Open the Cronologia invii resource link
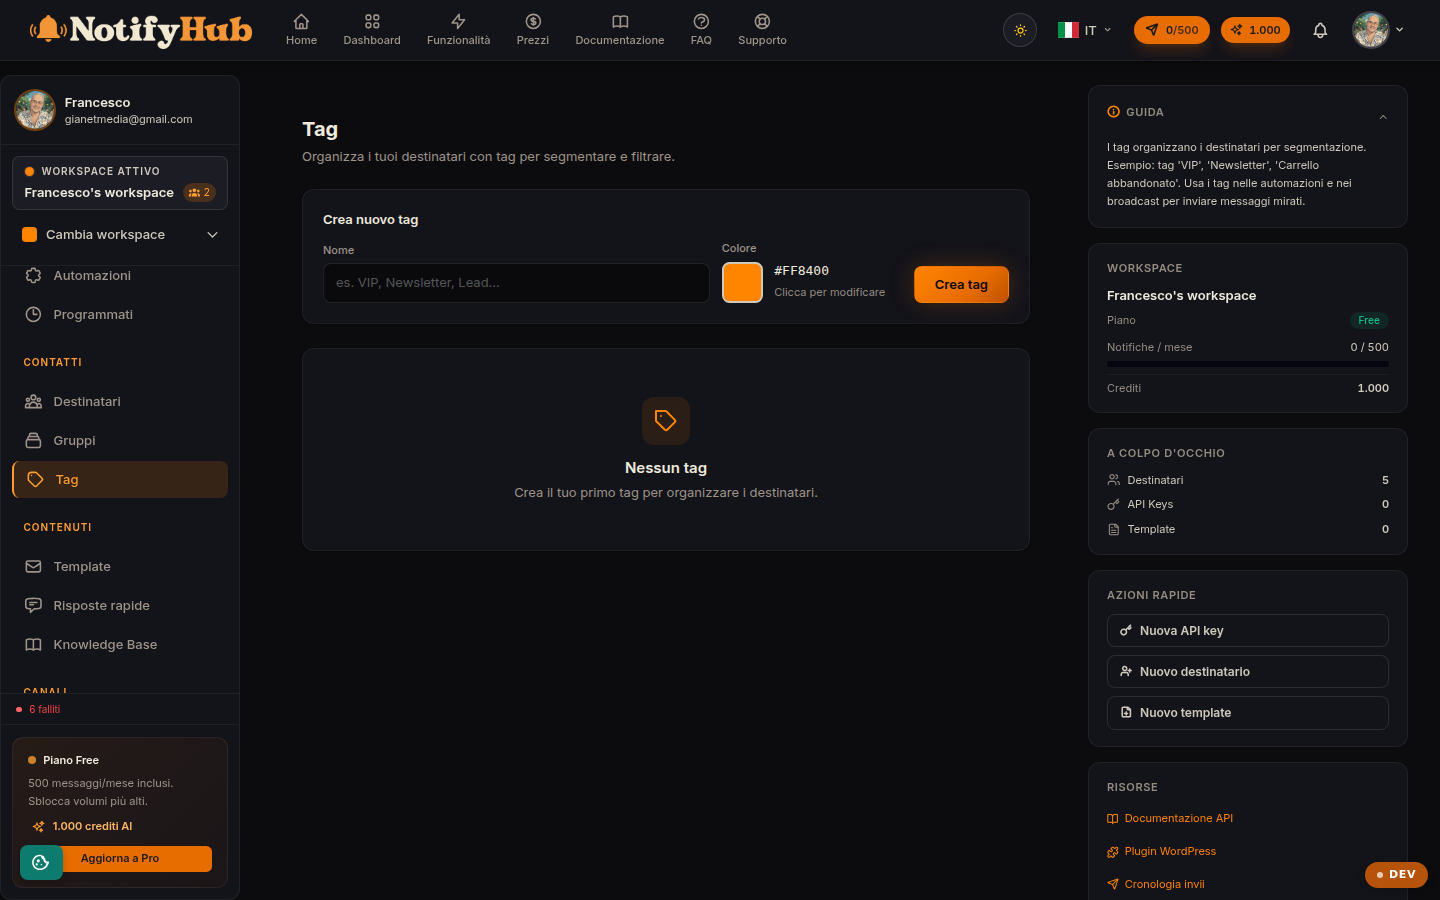The height and width of the screenshot is (900, 1440). tap(1156, 884)
